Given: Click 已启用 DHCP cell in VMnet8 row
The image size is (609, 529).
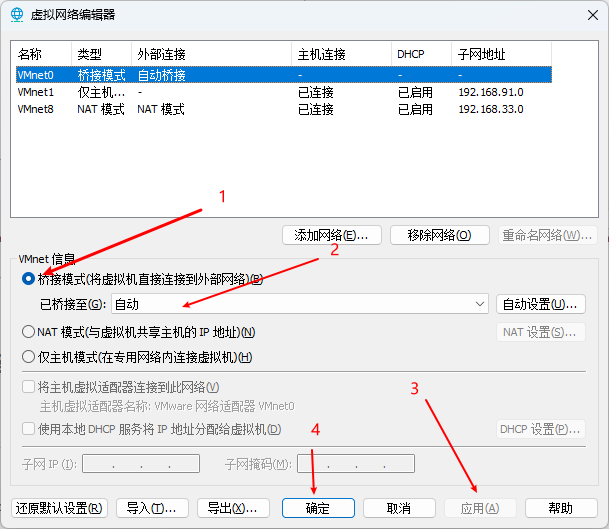Looking at the screenshot, I should (x=415, y=109).
